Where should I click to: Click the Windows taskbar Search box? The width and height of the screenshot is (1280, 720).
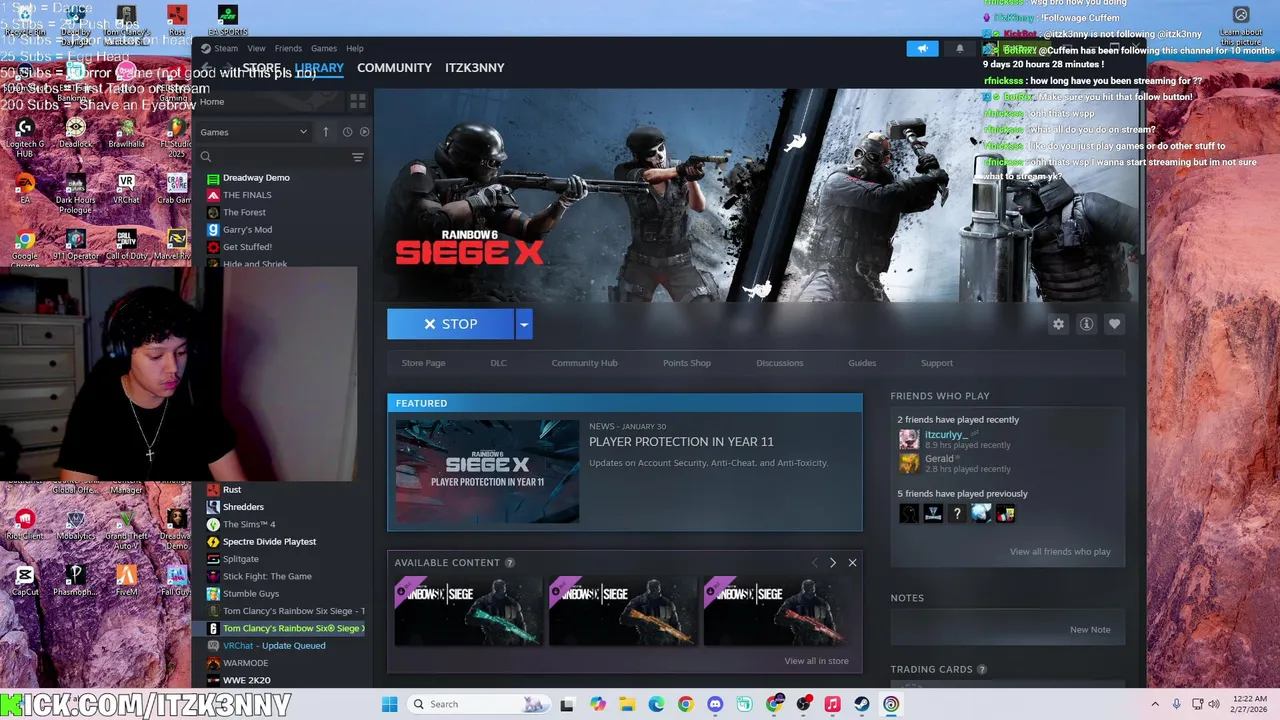(480, 704)
